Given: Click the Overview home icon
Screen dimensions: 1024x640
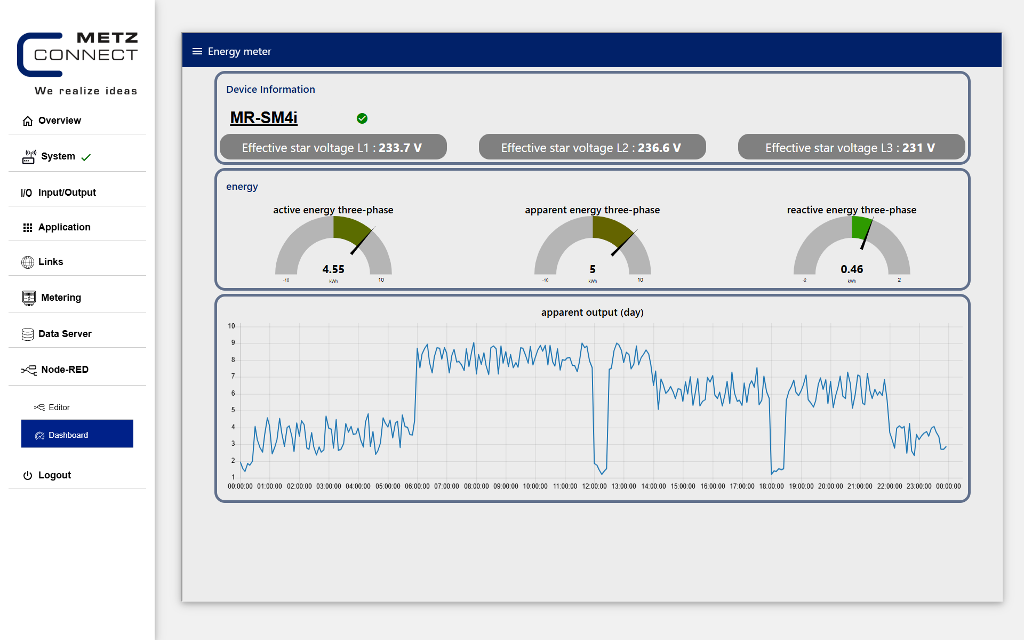Looking at the screenshot, I should [x=27, y=121].
